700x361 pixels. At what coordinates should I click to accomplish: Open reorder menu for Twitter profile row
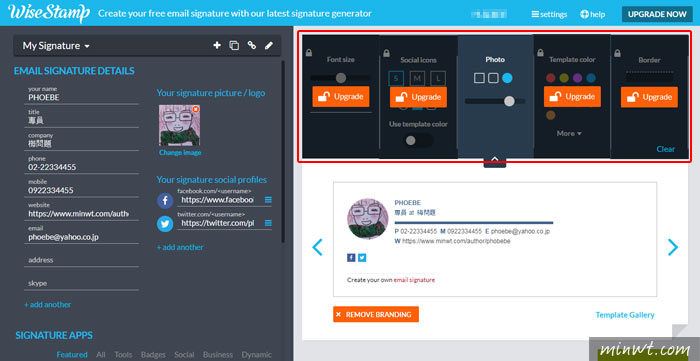tap(268, 223)
